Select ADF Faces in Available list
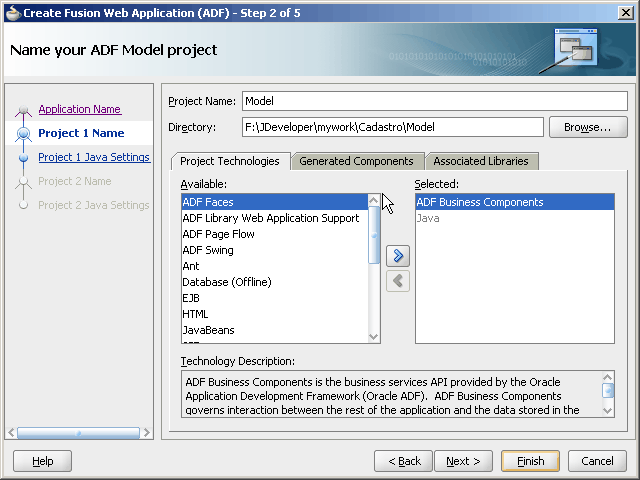The width and height of the screenshot is (640, 480). 208,202
